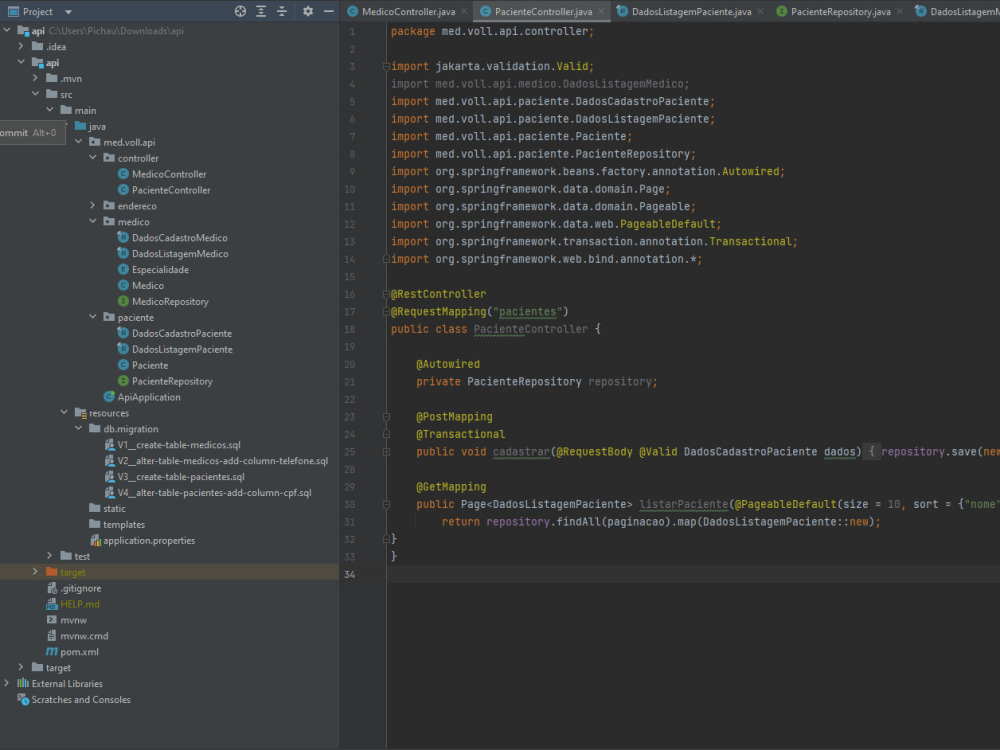
Task: Select the .gitignore file
Action: 80,589
